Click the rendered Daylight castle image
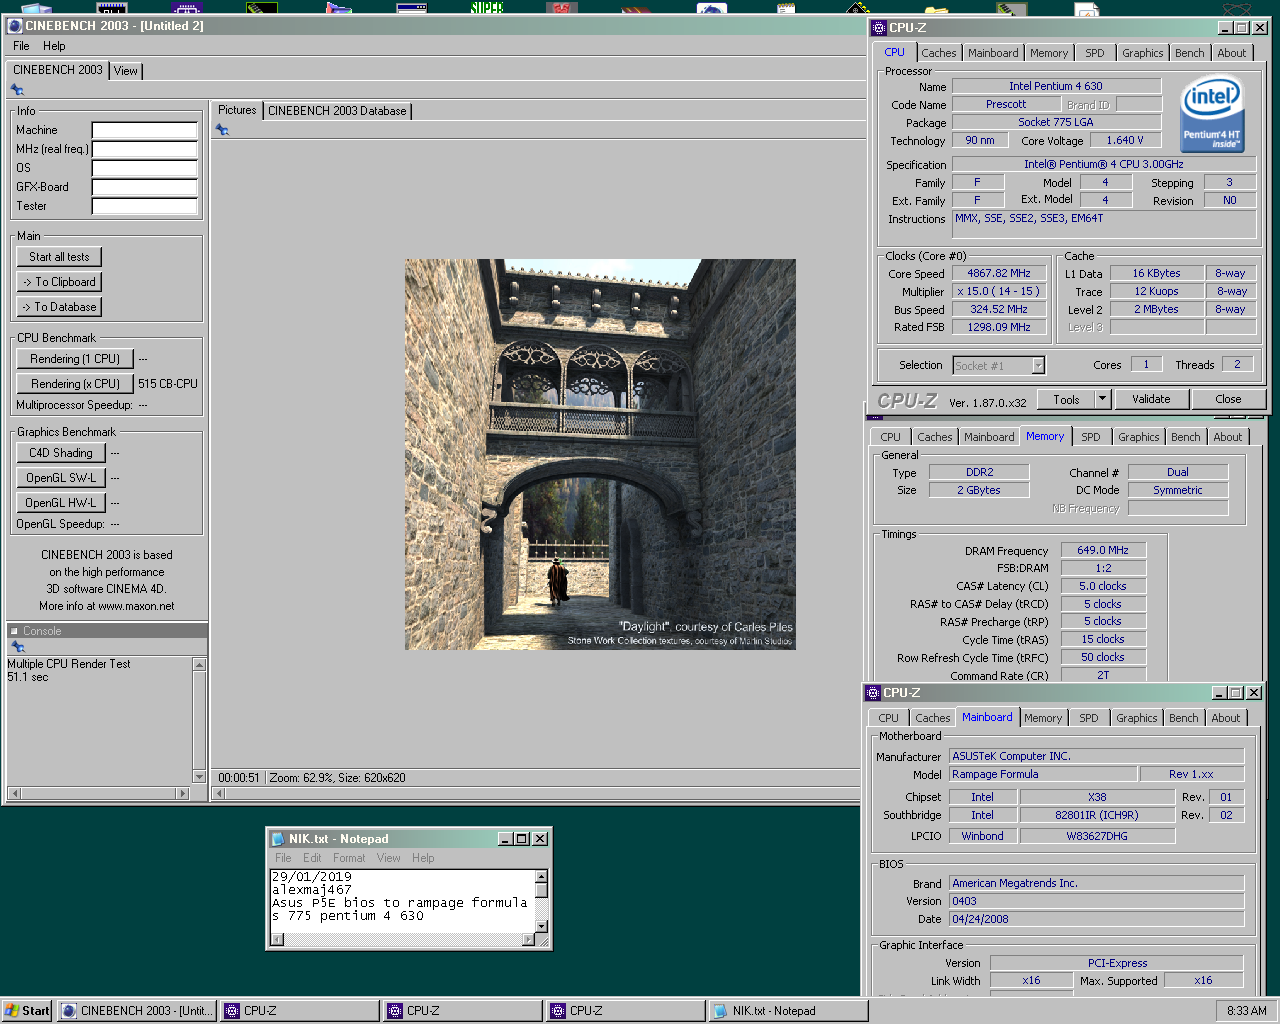 600,455
